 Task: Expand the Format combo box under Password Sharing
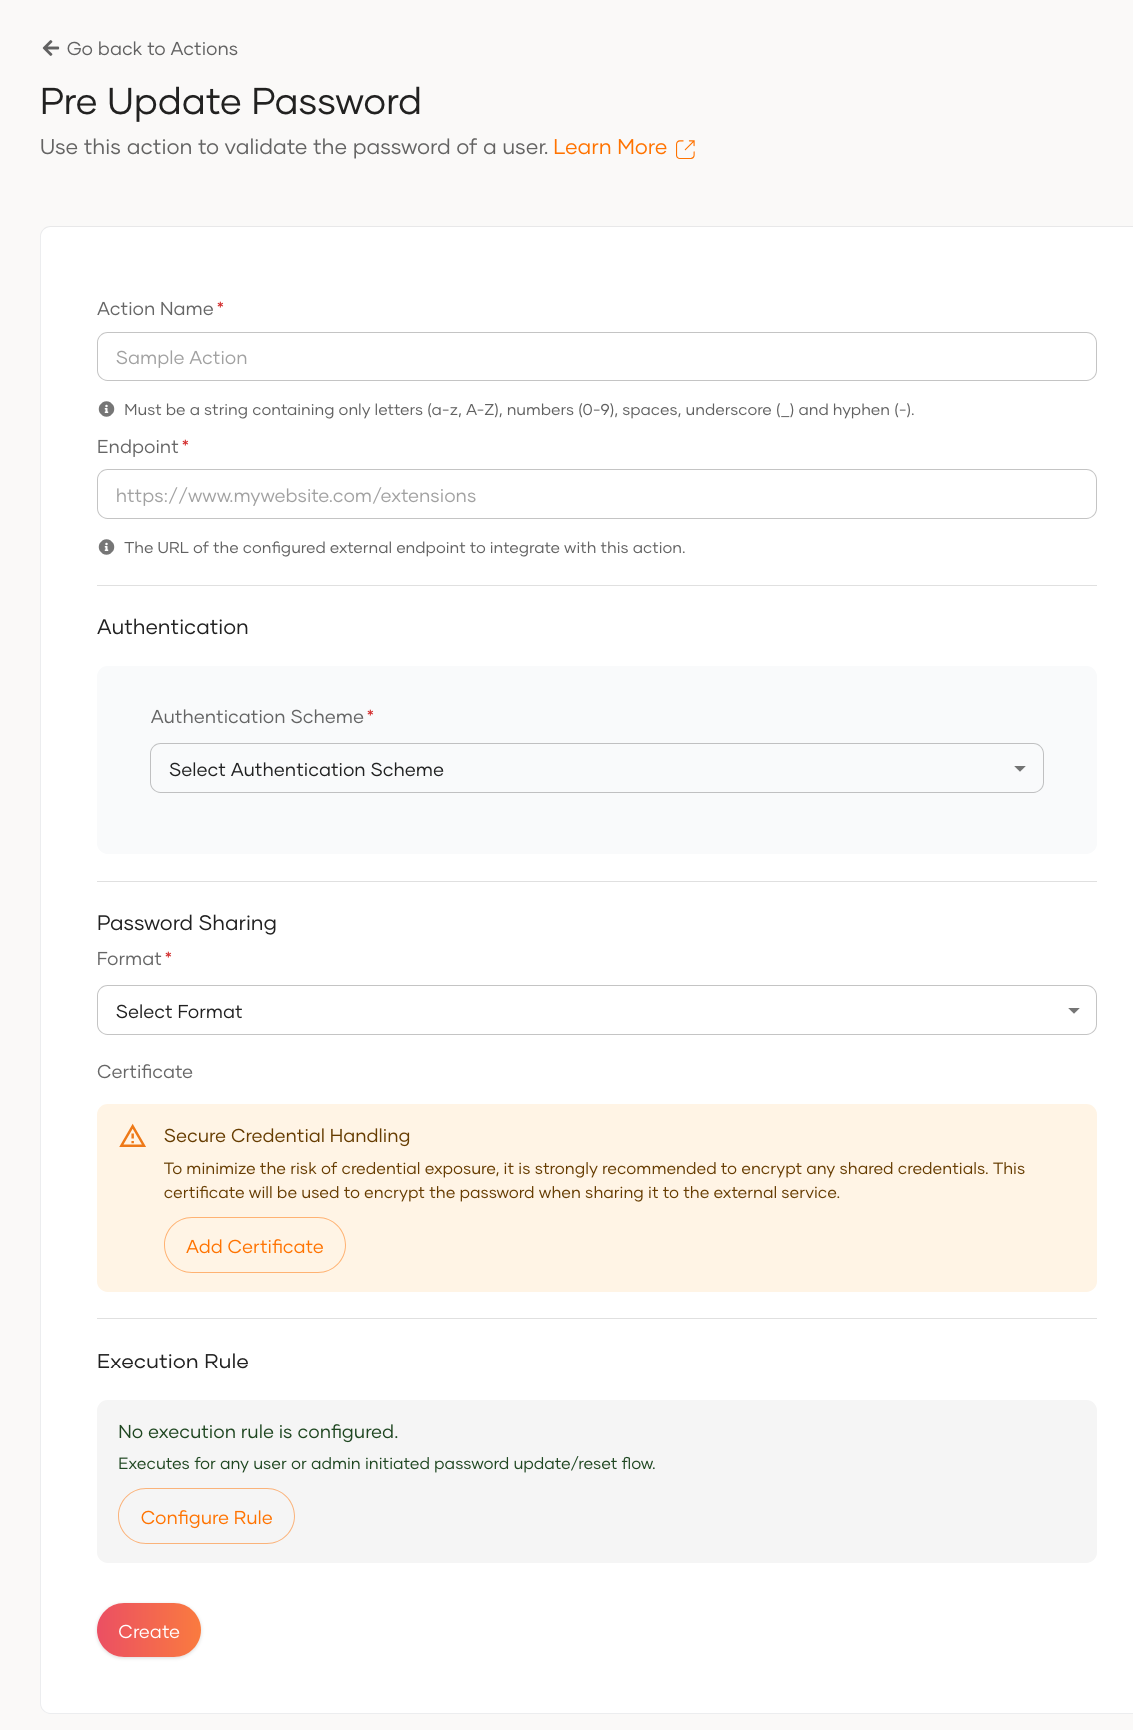point(597,1010)
